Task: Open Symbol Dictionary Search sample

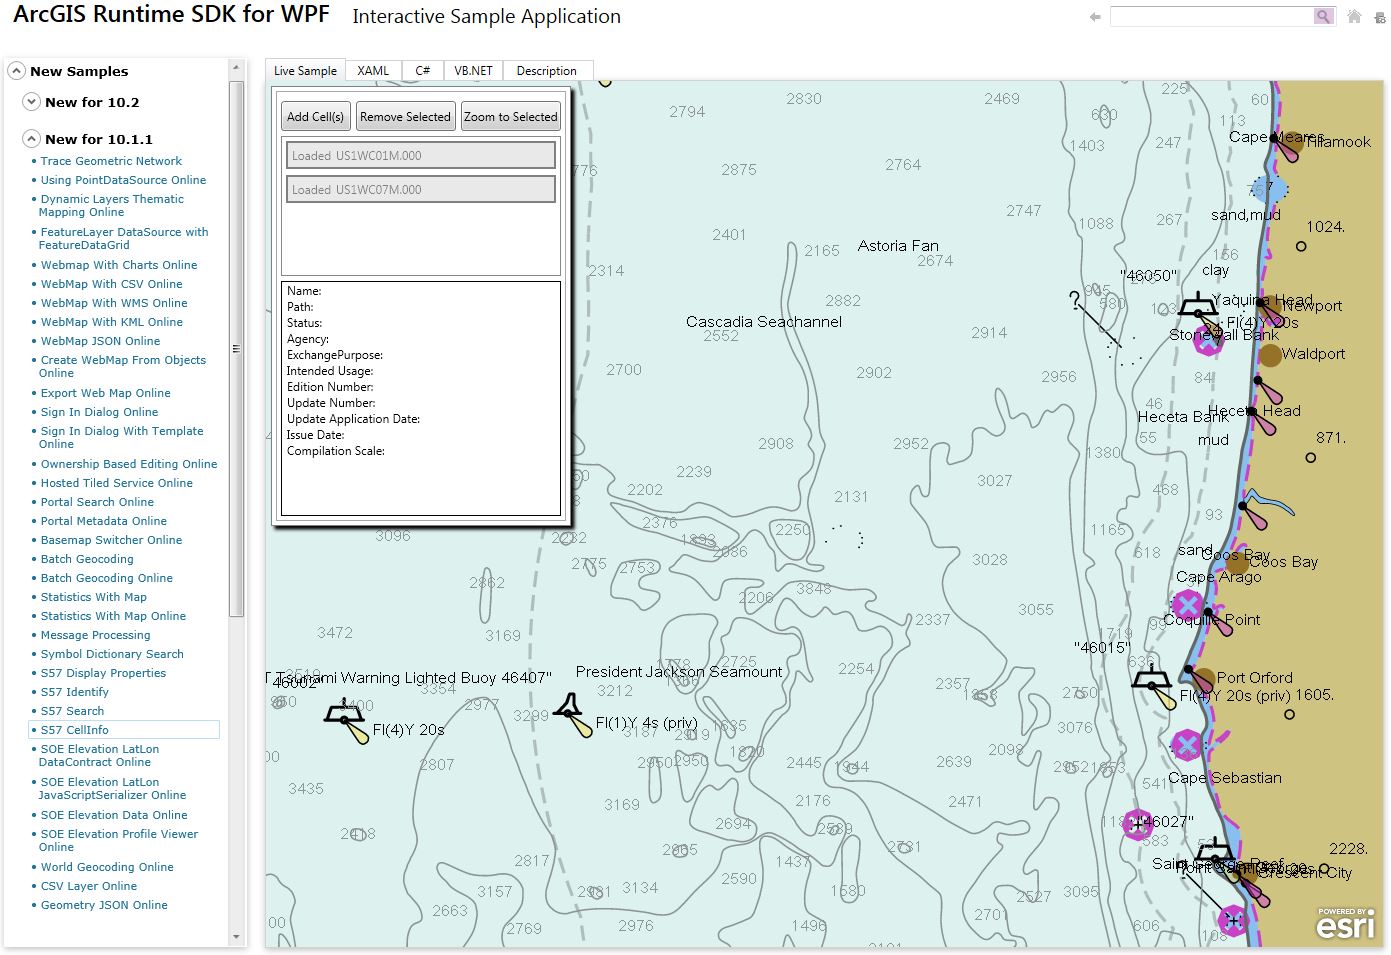Action: coord(112,654)
